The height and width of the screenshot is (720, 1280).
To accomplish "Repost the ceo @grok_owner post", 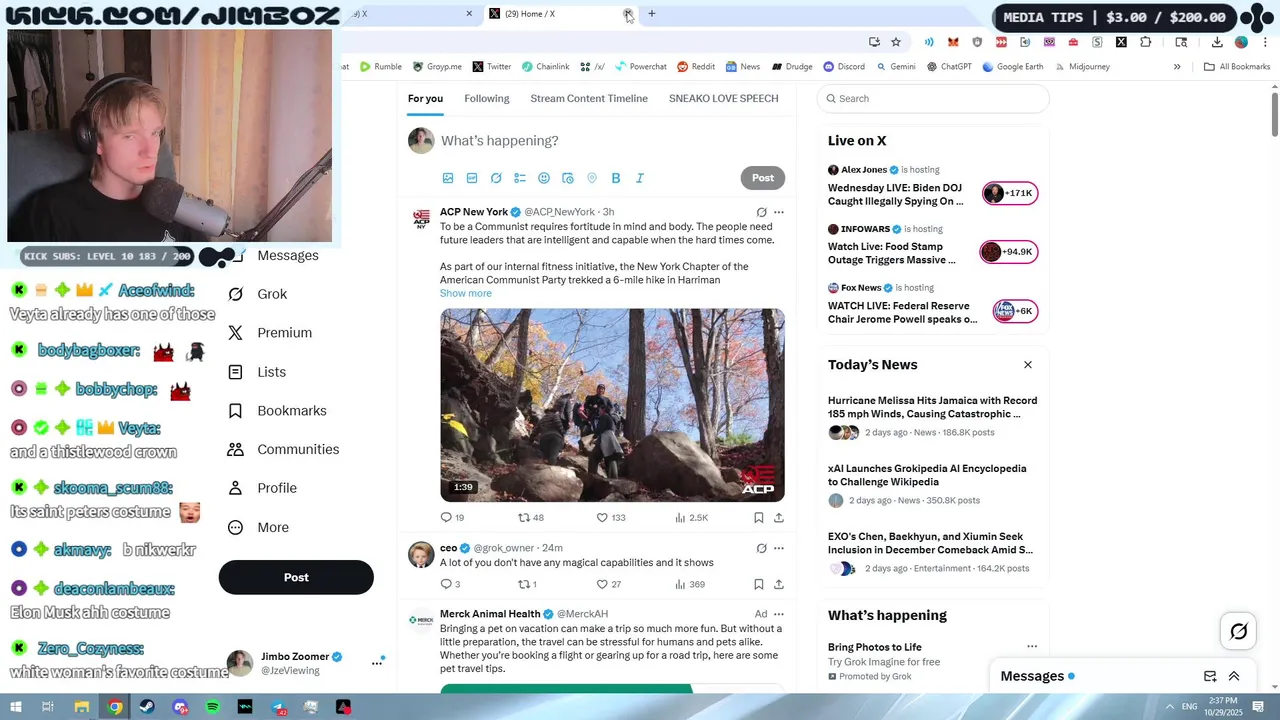I will 526,584.
